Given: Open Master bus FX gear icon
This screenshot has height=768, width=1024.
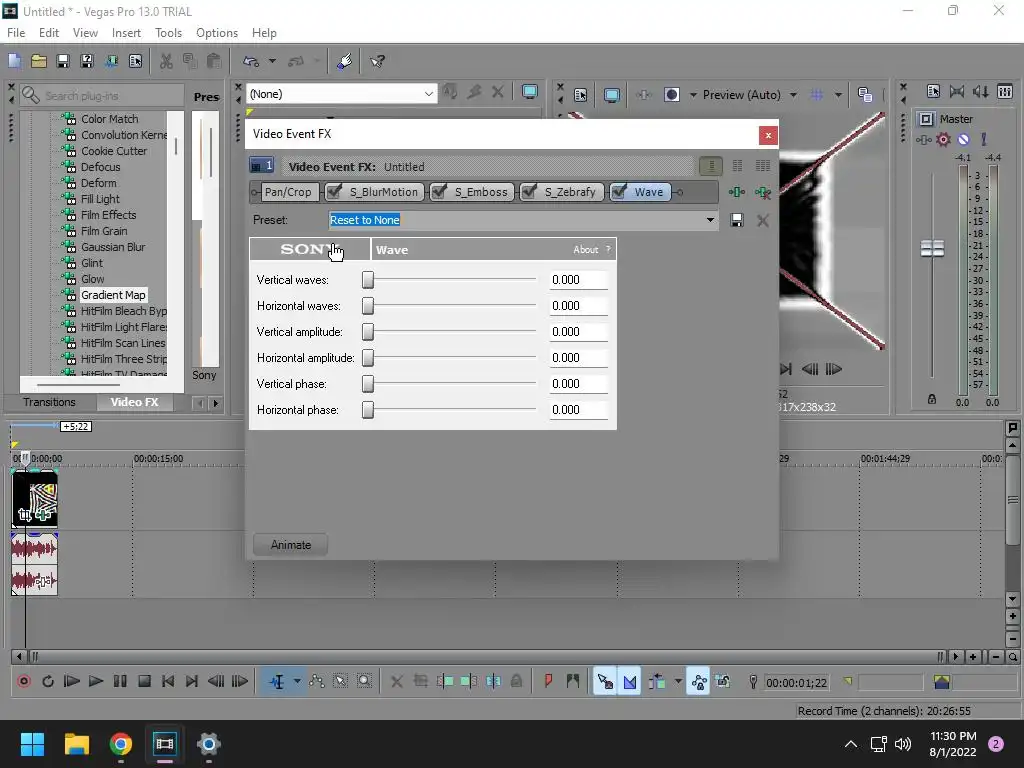Looking at the screenshot, I should 943,139.
